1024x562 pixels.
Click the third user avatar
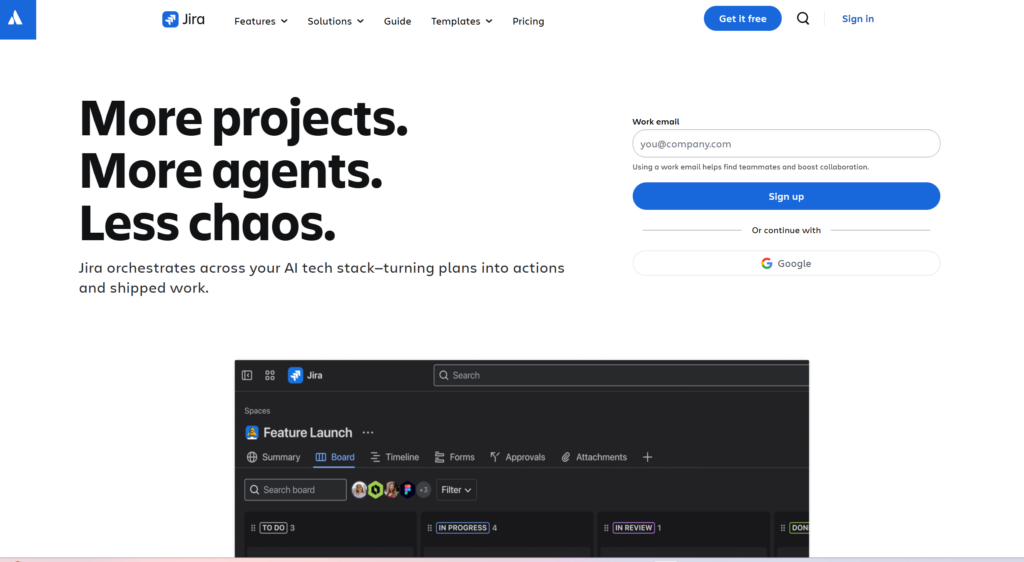click(x=391, y=490)
